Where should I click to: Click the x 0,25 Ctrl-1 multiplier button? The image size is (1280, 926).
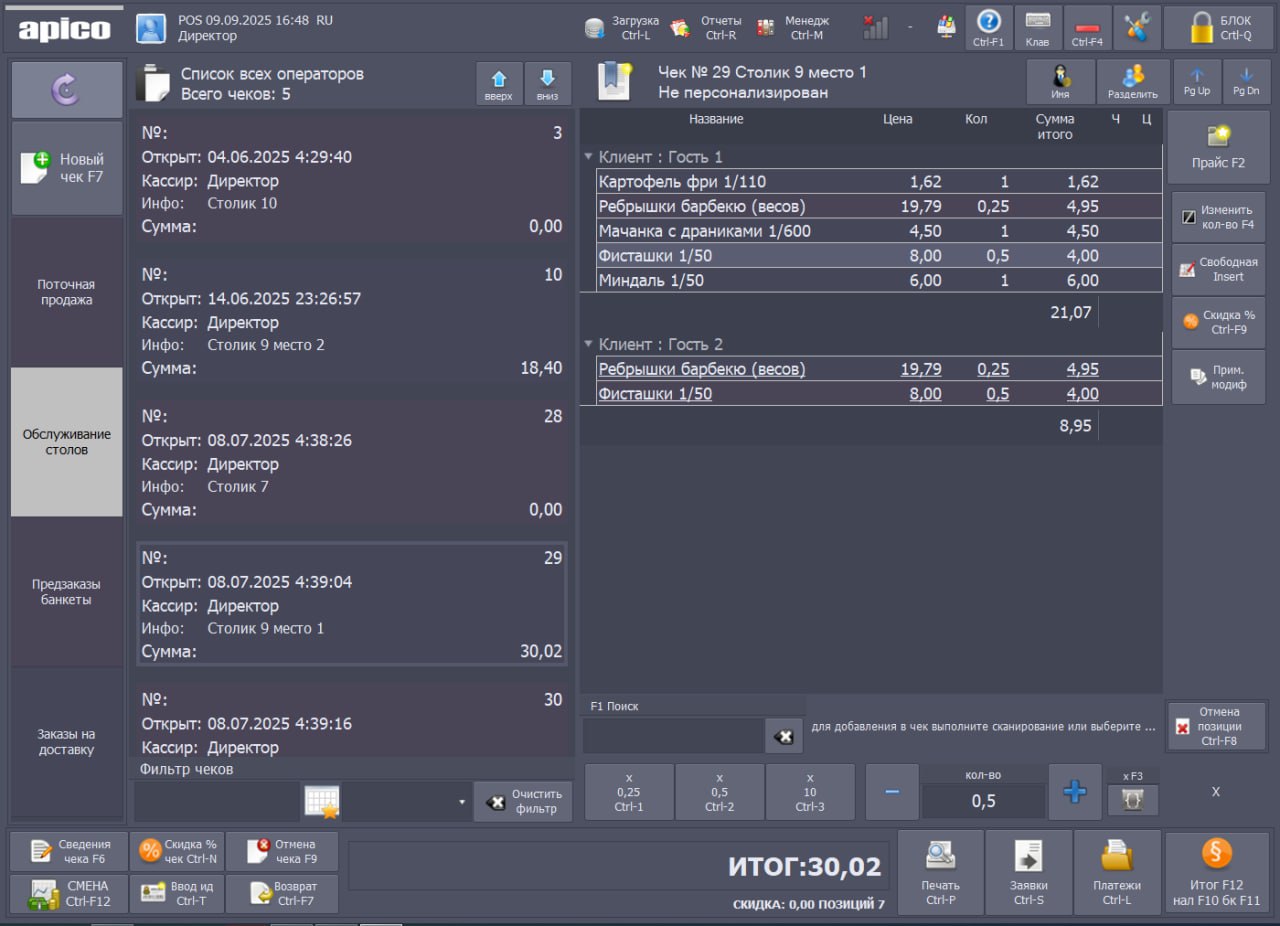tap(629, 792)
